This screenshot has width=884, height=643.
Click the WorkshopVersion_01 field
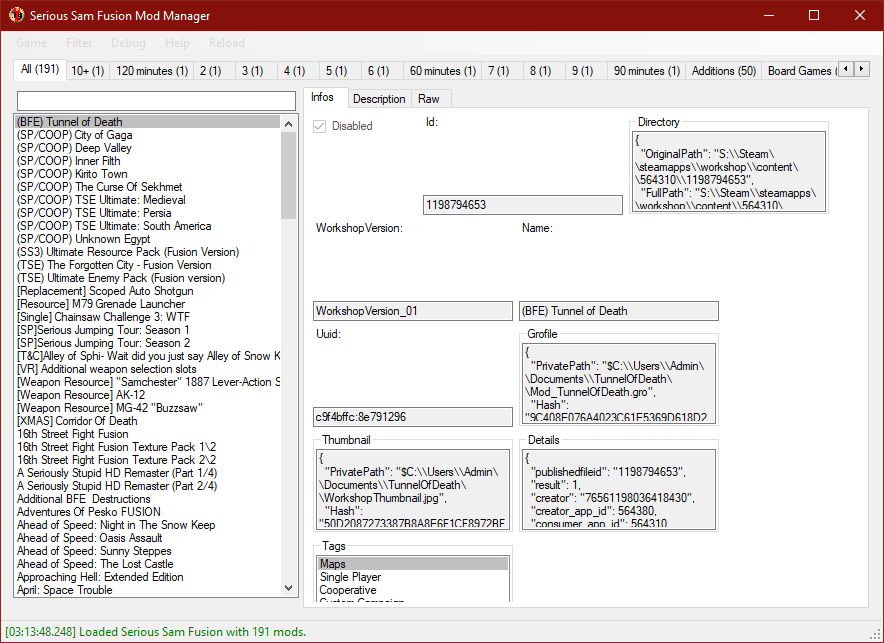pyautogui.click(x=413, y=311)
